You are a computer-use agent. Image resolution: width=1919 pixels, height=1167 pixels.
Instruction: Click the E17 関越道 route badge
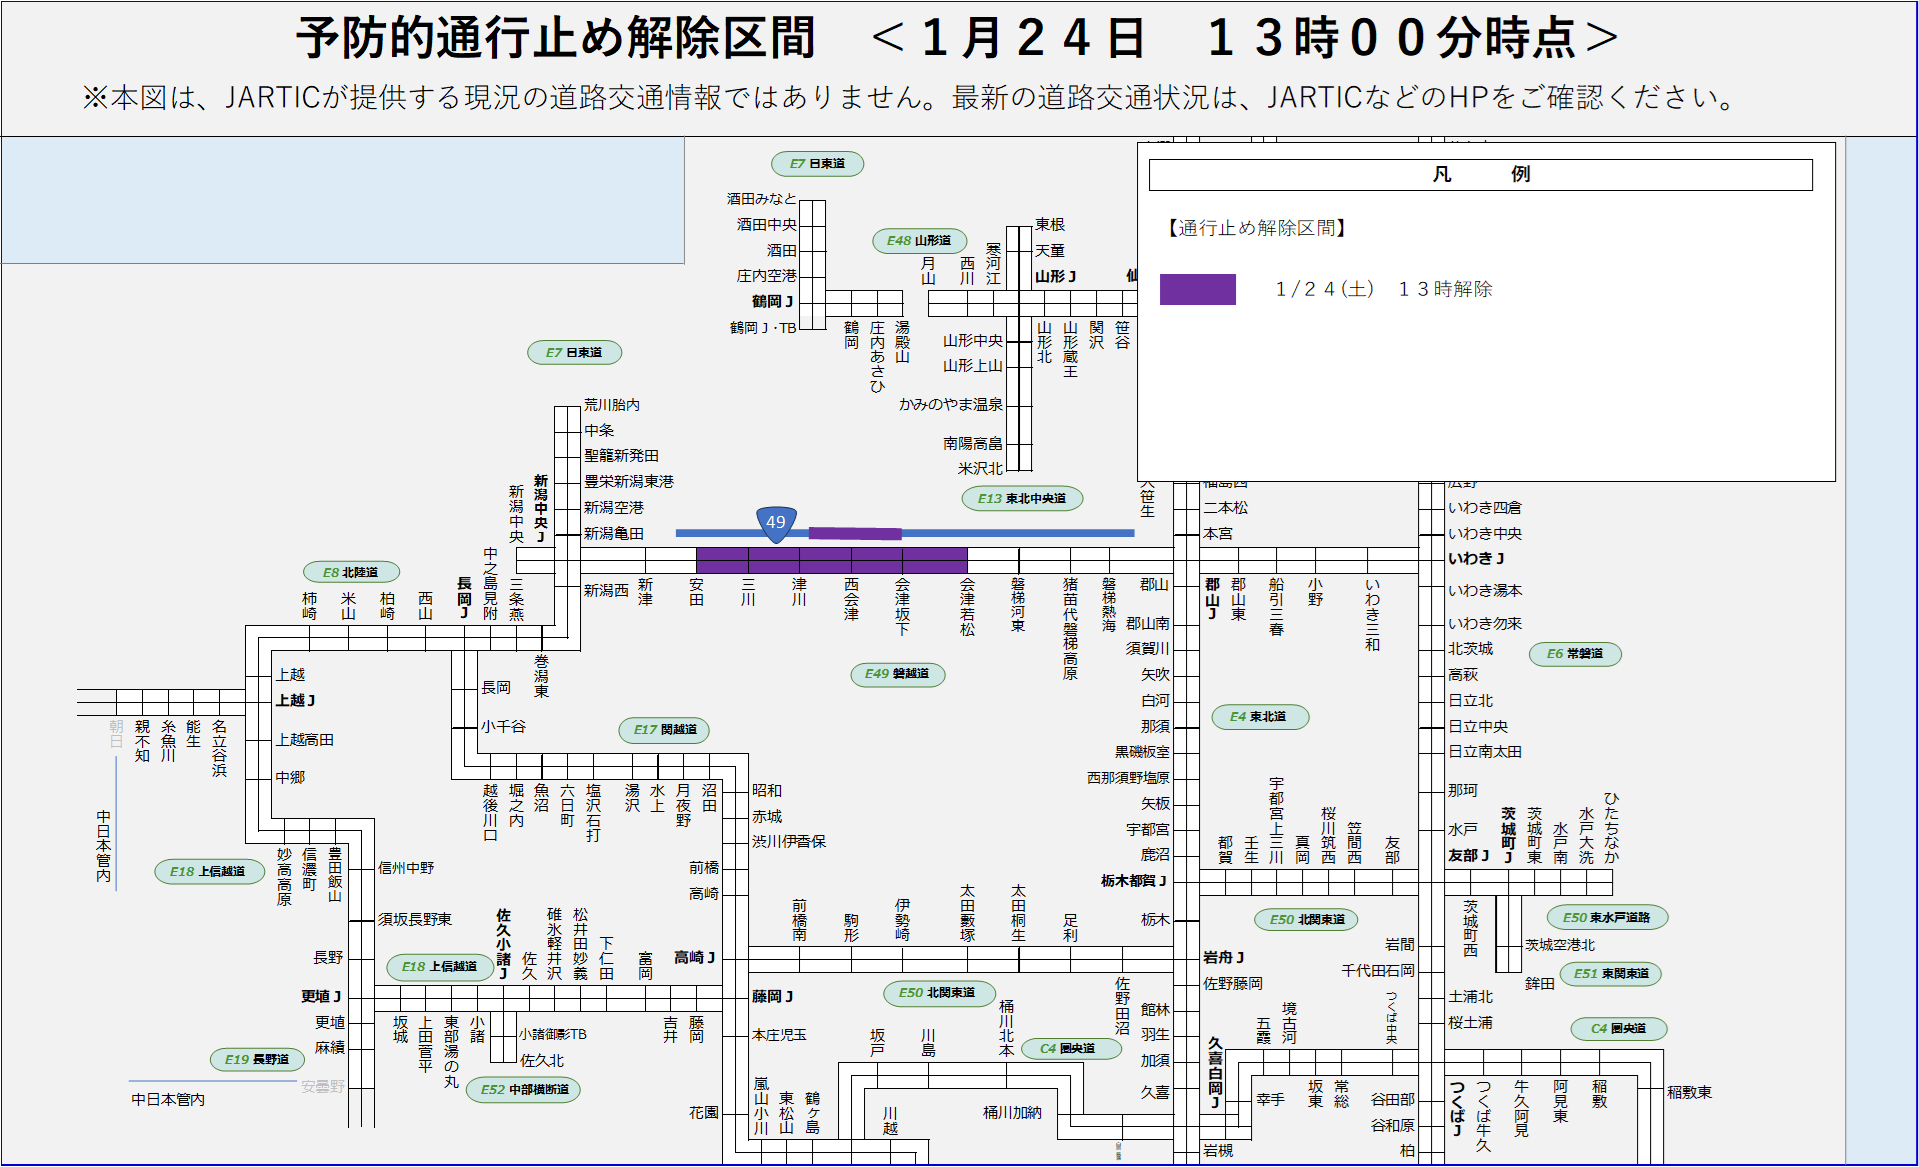point(665,730)
